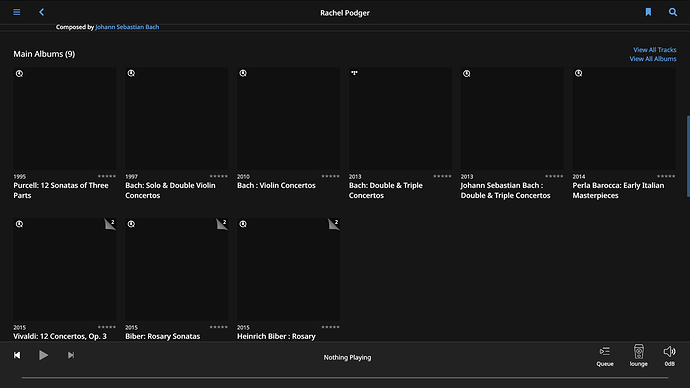Open the Biber: Rosary Sonatas album cover
This screenshot has height=388, width=690.
pyautogui.click(x=176, y=269)
